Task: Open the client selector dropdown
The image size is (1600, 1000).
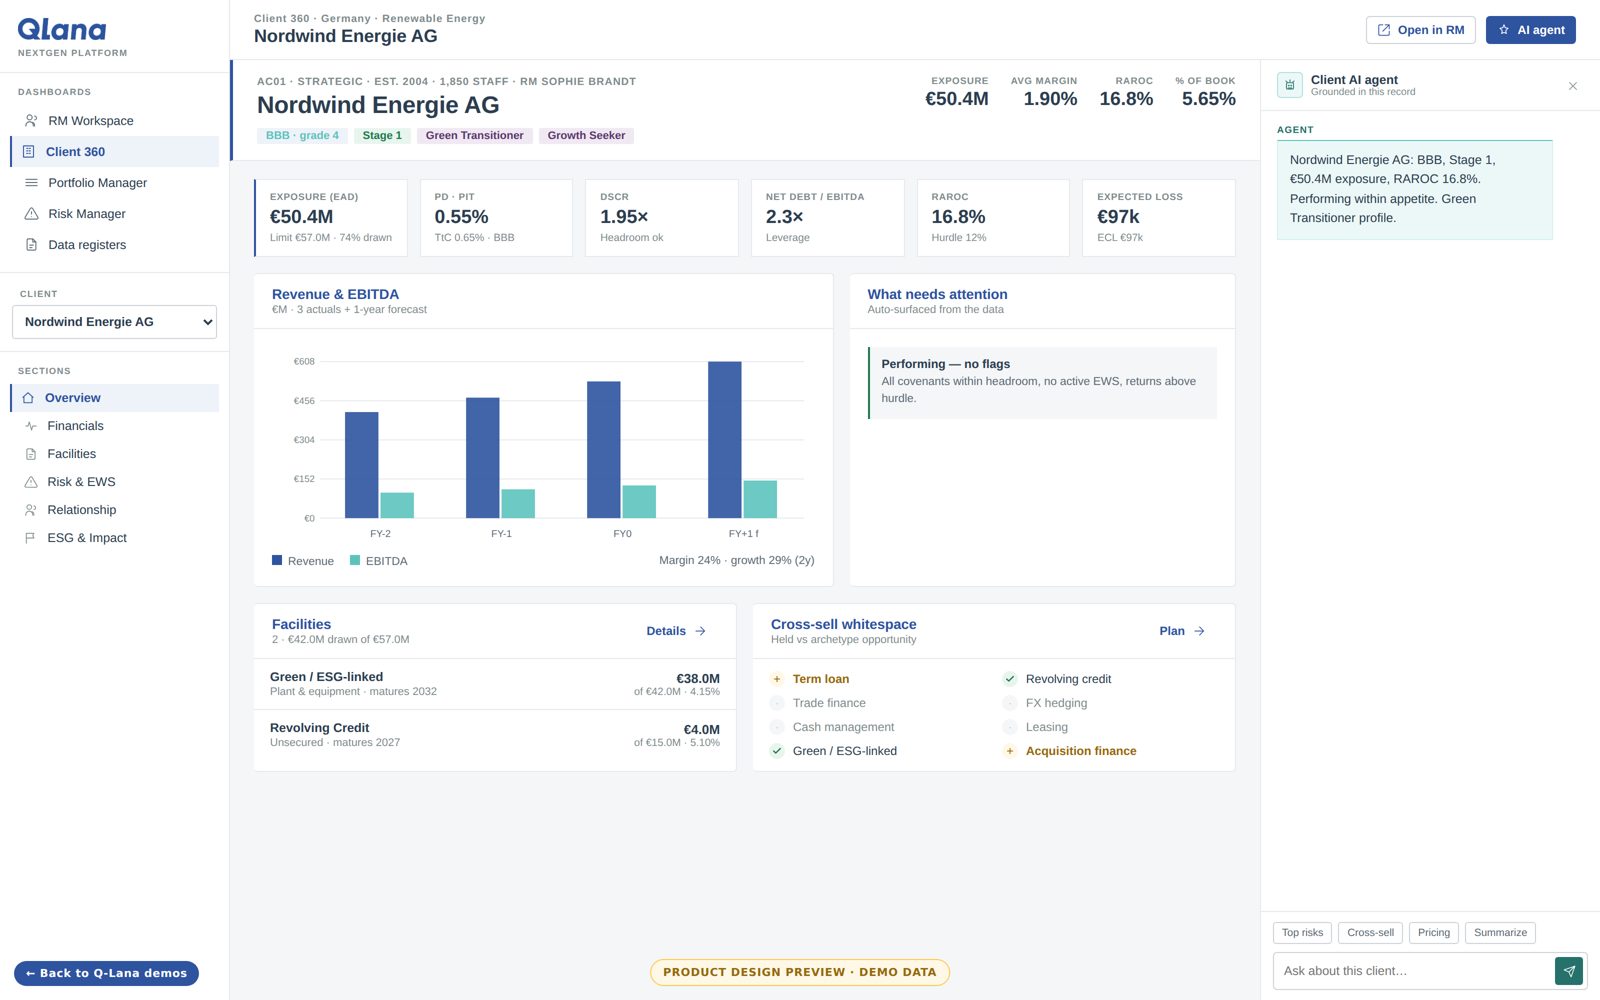Action: coord(114,322)
